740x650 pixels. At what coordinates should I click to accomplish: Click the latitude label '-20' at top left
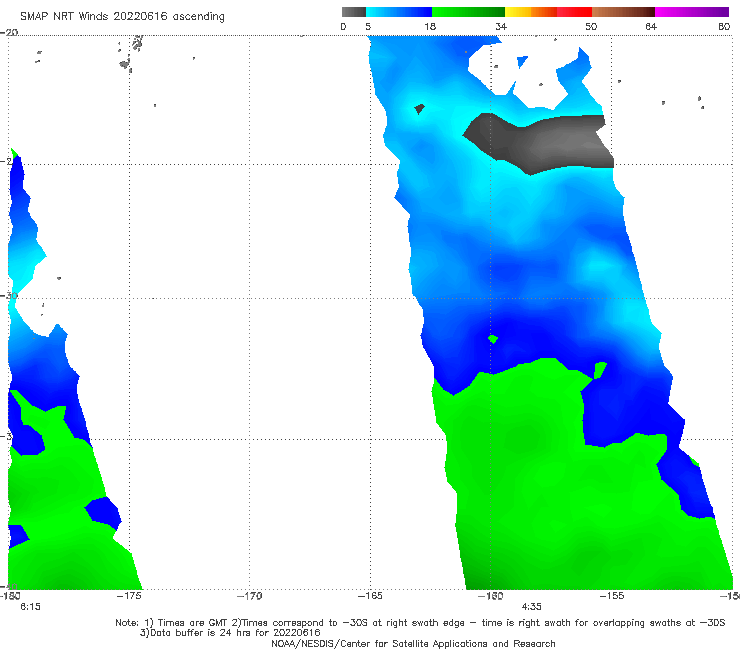(9, 32)
